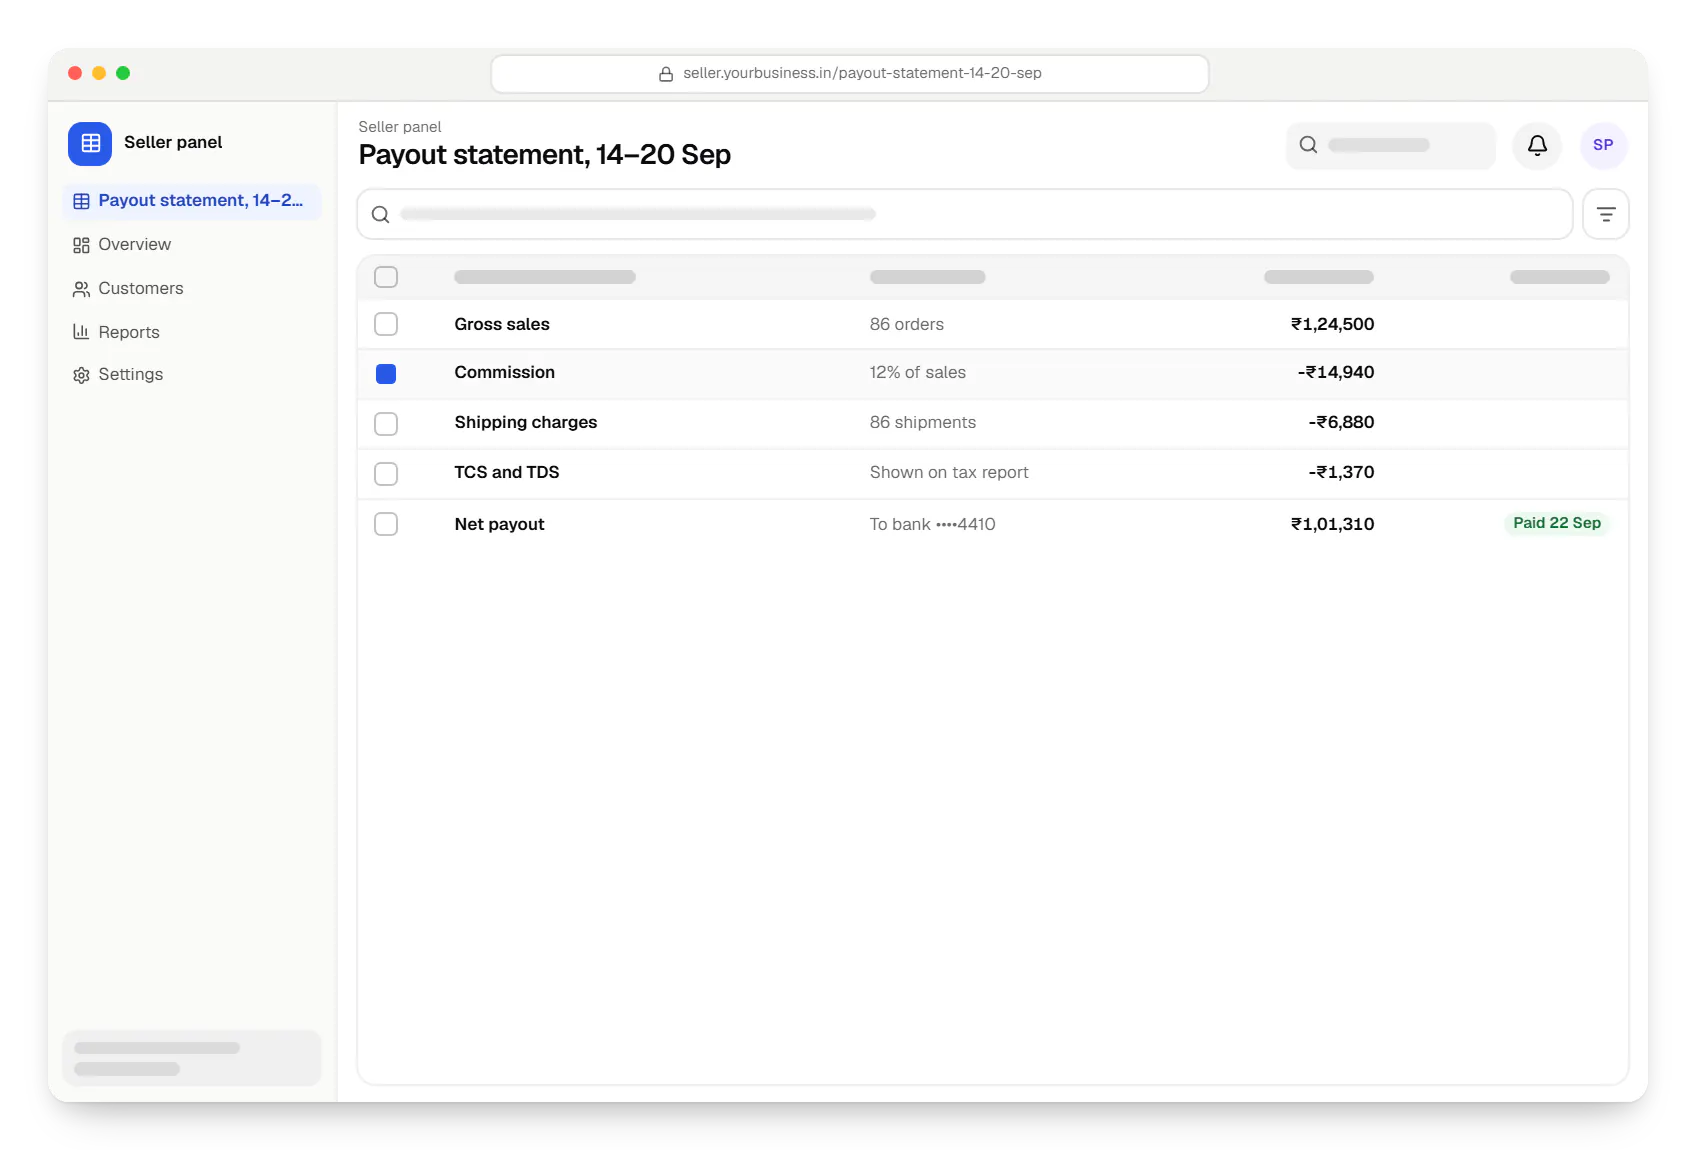Click the Customers people icon in sidebar
Image resolution: width=1696 pixels, height=1150 pixels.
coord(81,289)
